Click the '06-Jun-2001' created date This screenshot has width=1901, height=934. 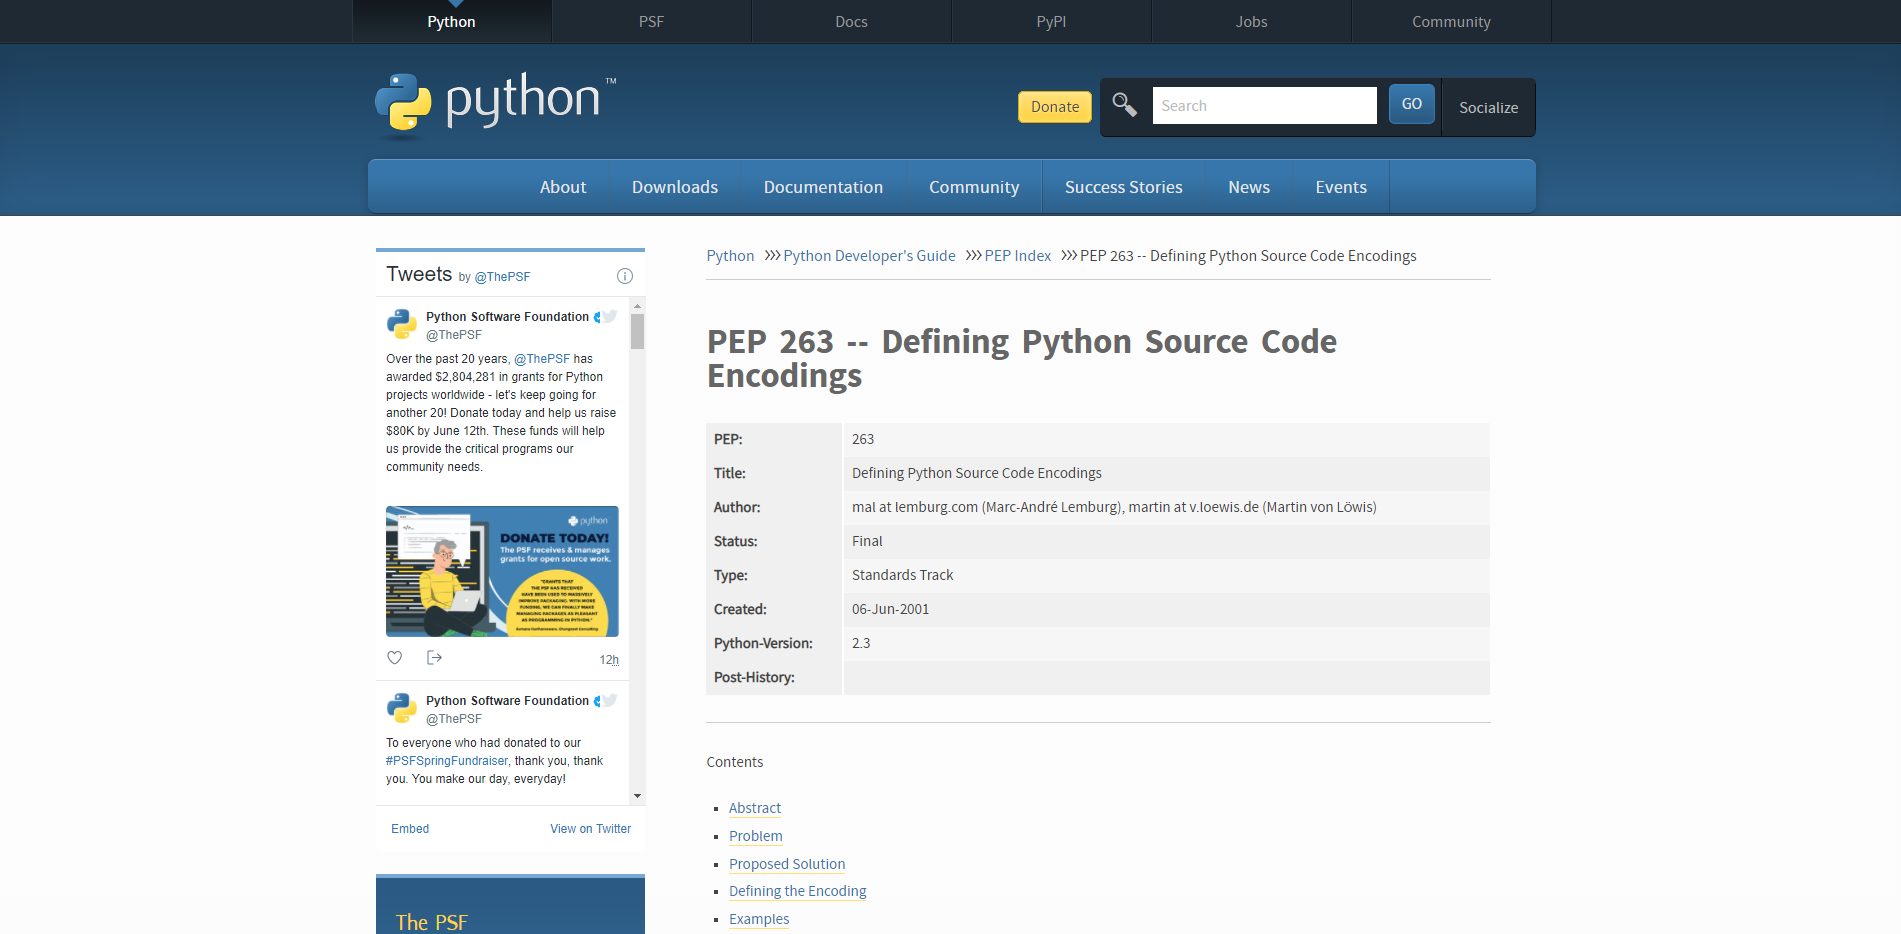pos(890,609)
